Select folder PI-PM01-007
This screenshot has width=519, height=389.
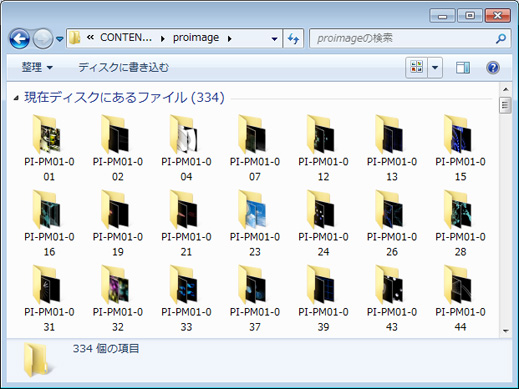point(255,148)
